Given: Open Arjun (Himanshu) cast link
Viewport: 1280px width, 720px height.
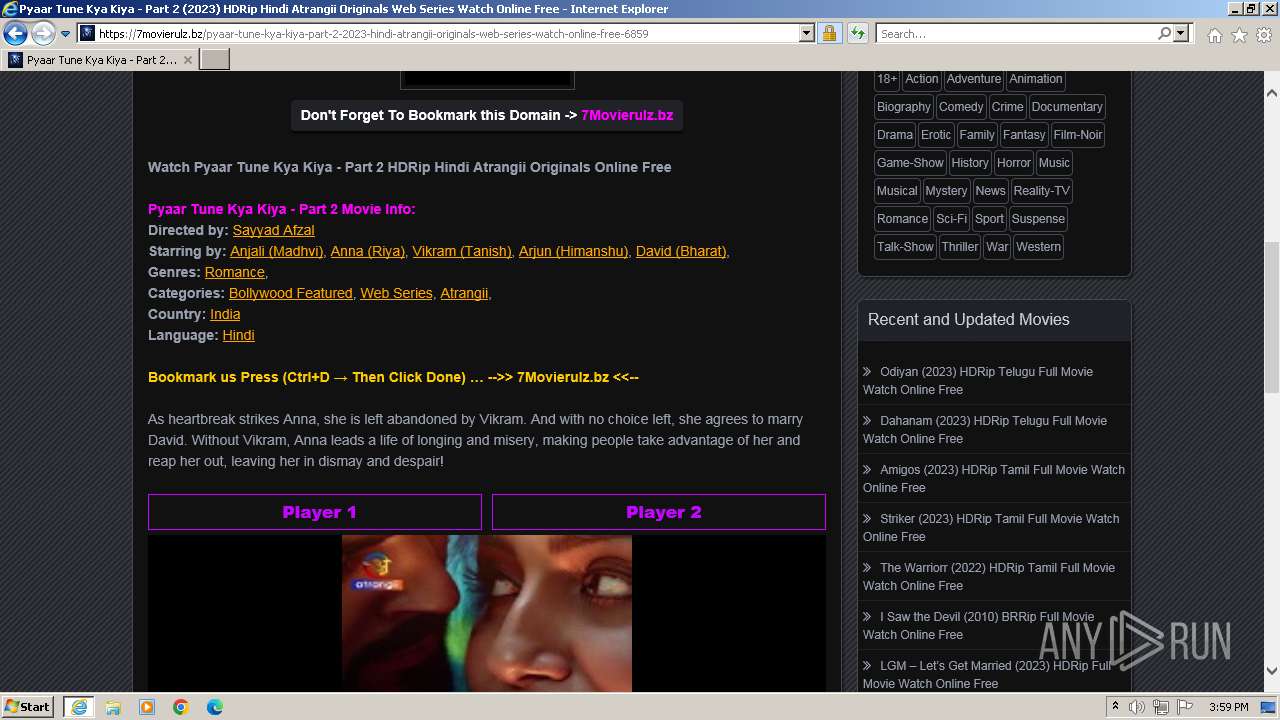Looking at the screenshot, I should pos(573,251).
